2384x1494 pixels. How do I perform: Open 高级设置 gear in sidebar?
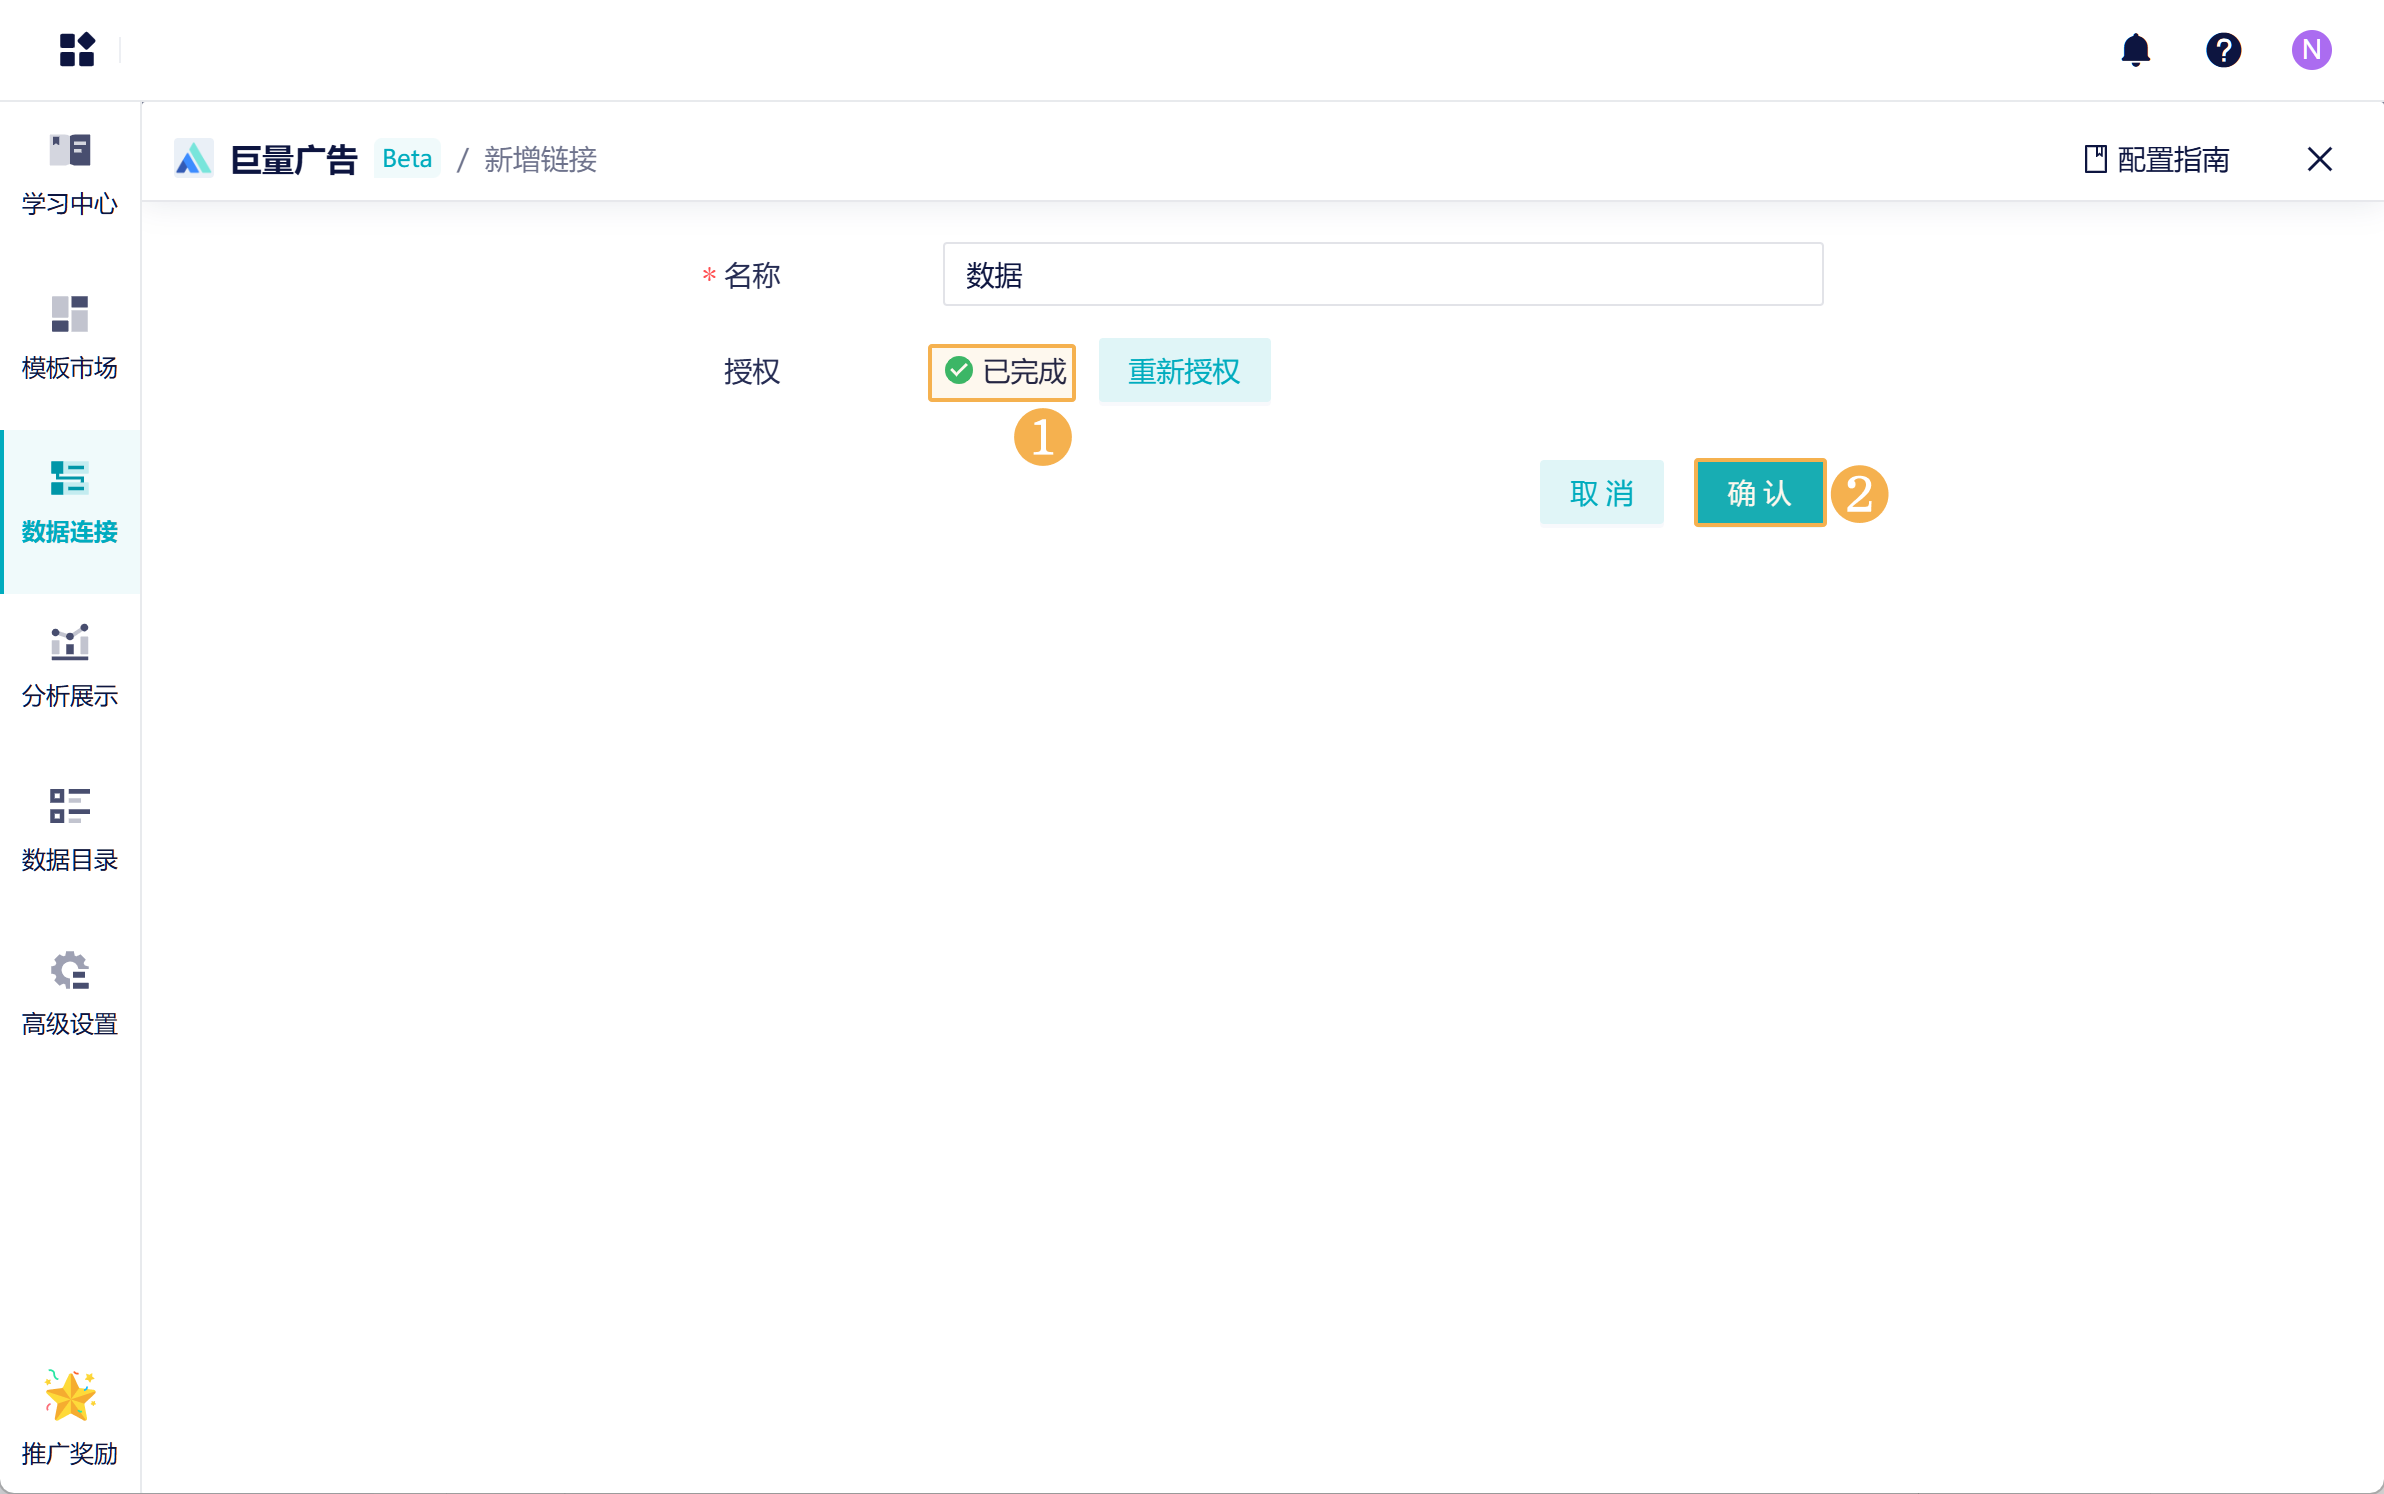(70, 994)
